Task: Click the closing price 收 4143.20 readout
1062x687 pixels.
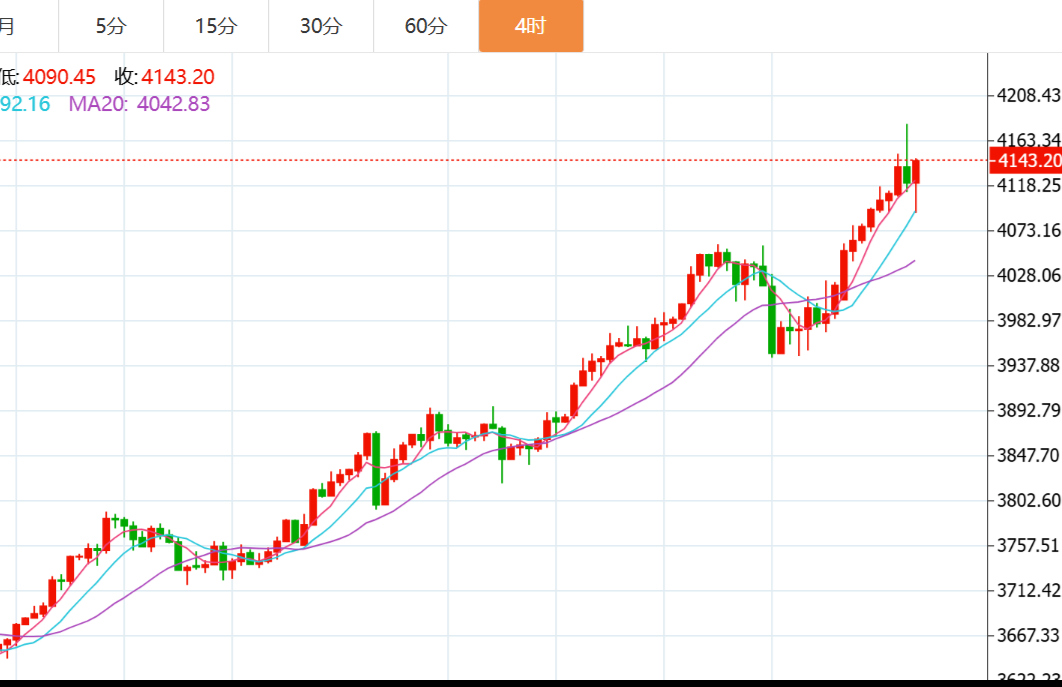Action: click(164, 77)
